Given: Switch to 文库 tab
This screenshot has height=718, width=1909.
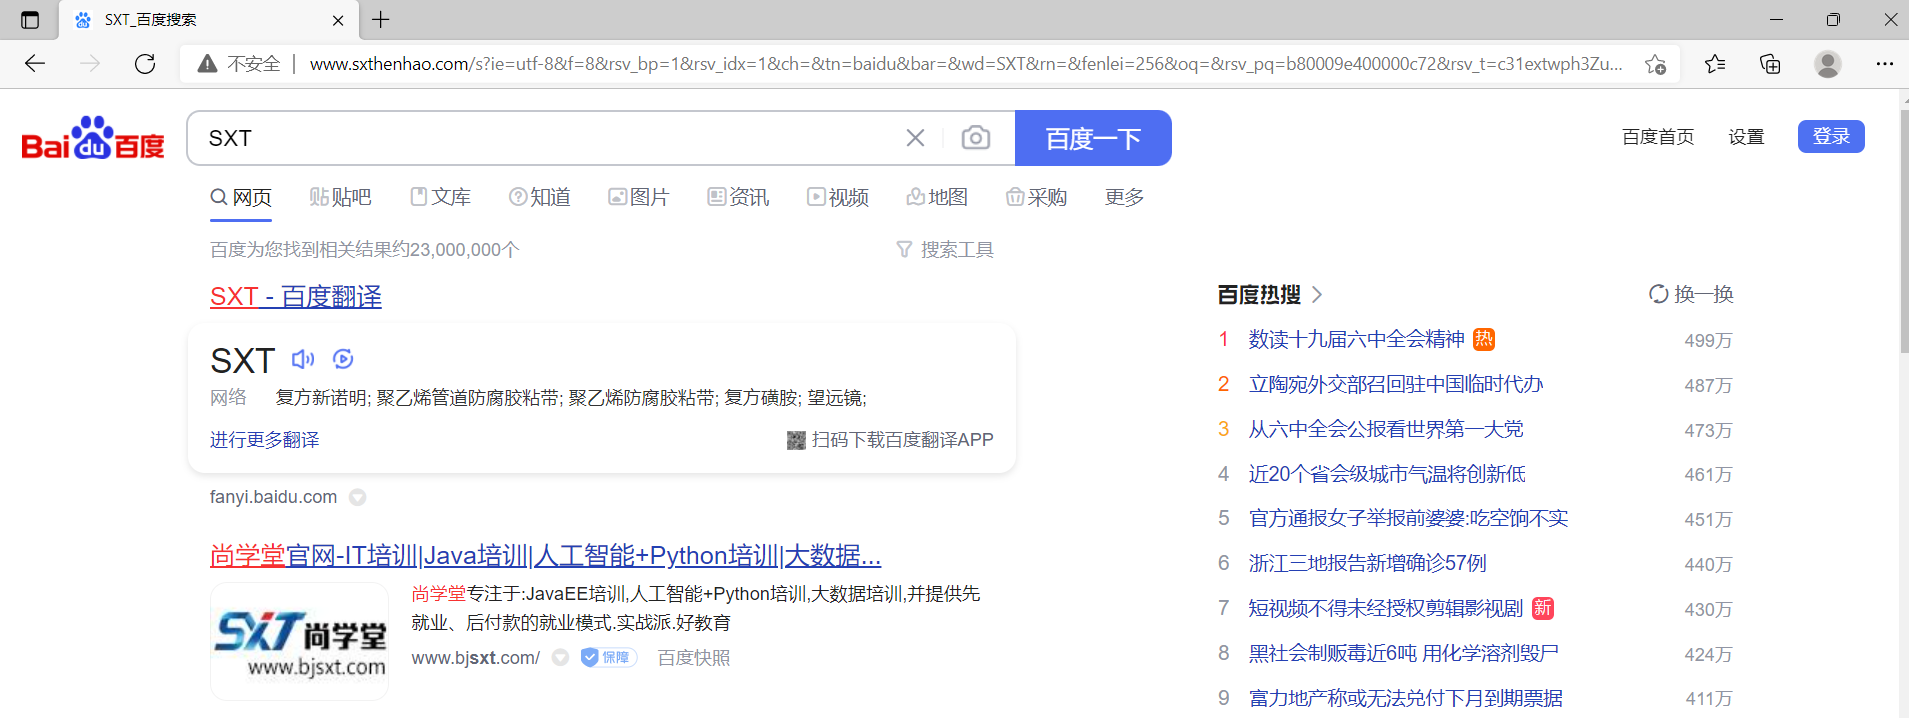Looking at the screenshot, I should pyautogui.click(x=440, y=197).
